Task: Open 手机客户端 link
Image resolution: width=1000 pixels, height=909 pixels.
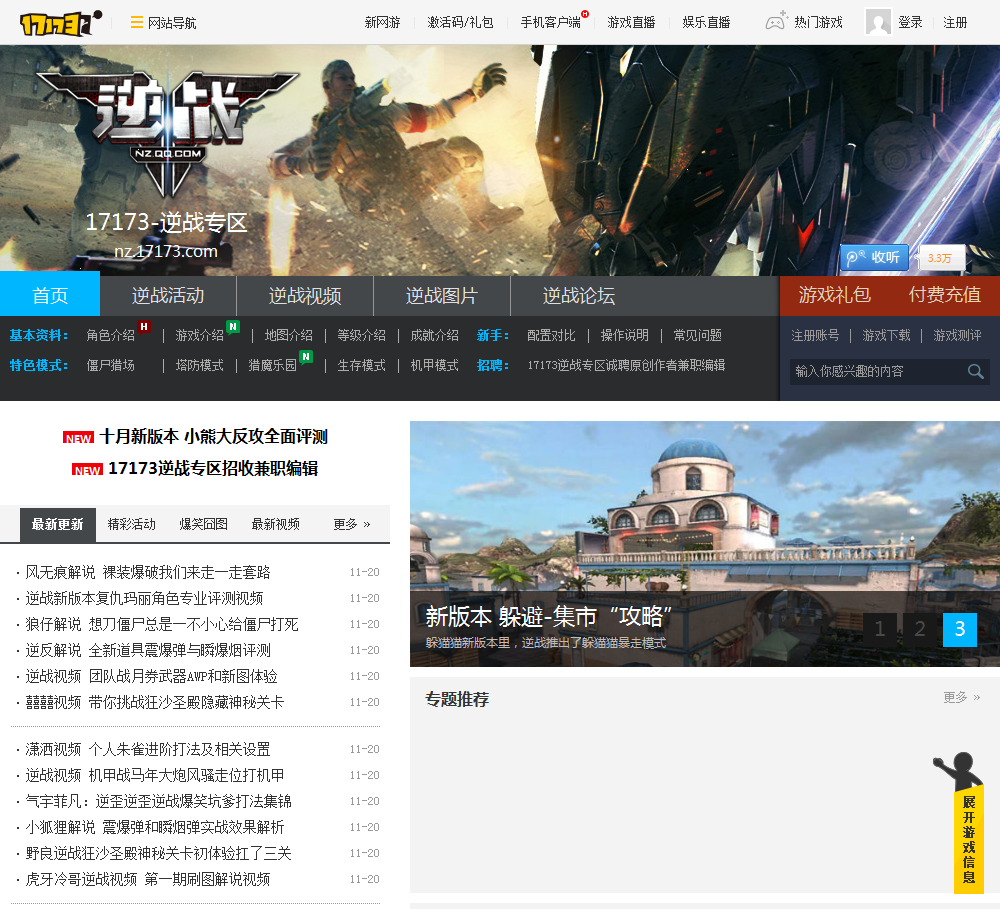Action: (x=551, y=22)
